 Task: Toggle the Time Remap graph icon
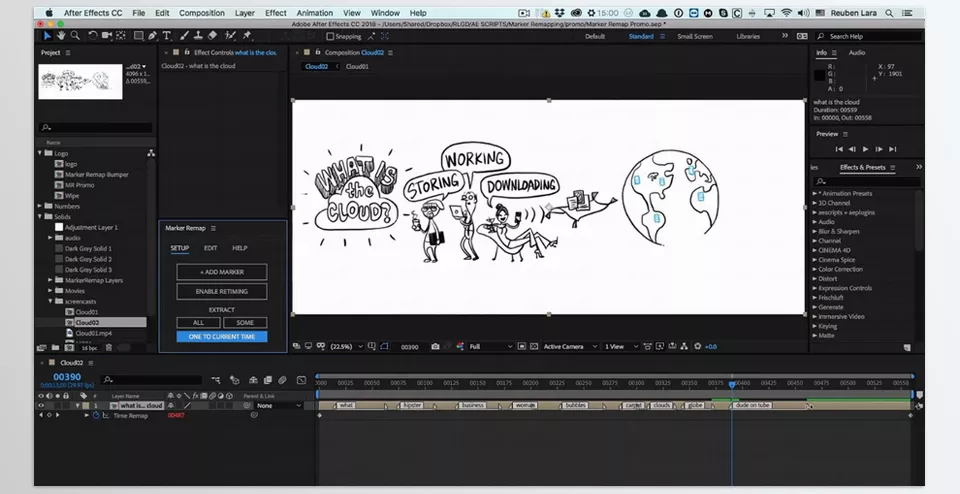pyautogui.click(x=105, y=415)
